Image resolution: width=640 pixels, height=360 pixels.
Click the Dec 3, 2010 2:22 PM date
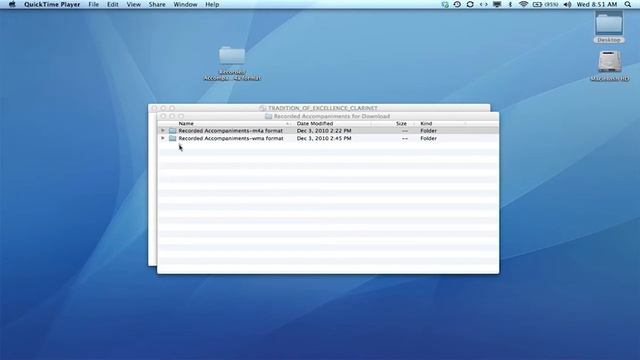(x=324, y=131)
